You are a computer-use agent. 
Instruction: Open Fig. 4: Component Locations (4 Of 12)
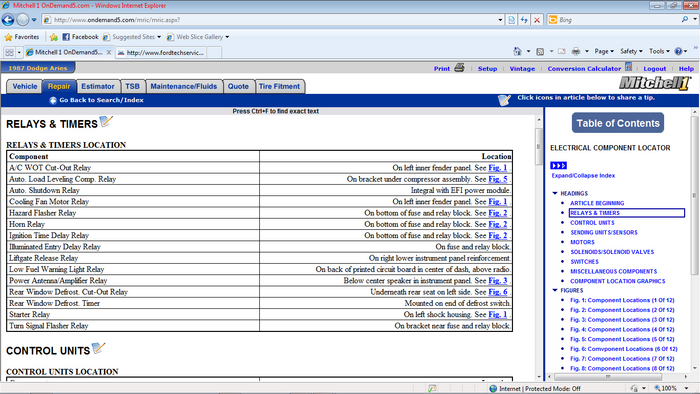pos(622,329)
